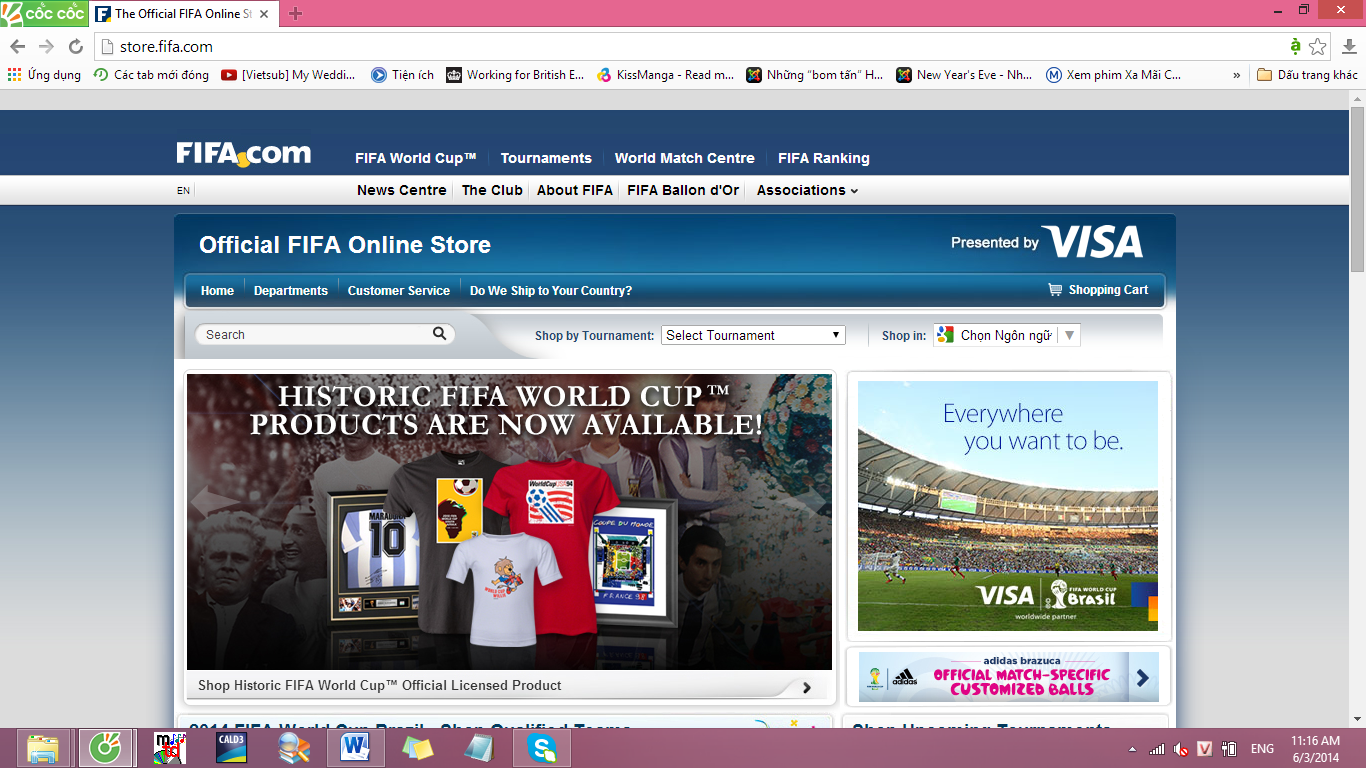This screenshot has width=1366, height=768.
Task: Open FIFA Ballon d'Or
Action: click(x=683, y=190)
